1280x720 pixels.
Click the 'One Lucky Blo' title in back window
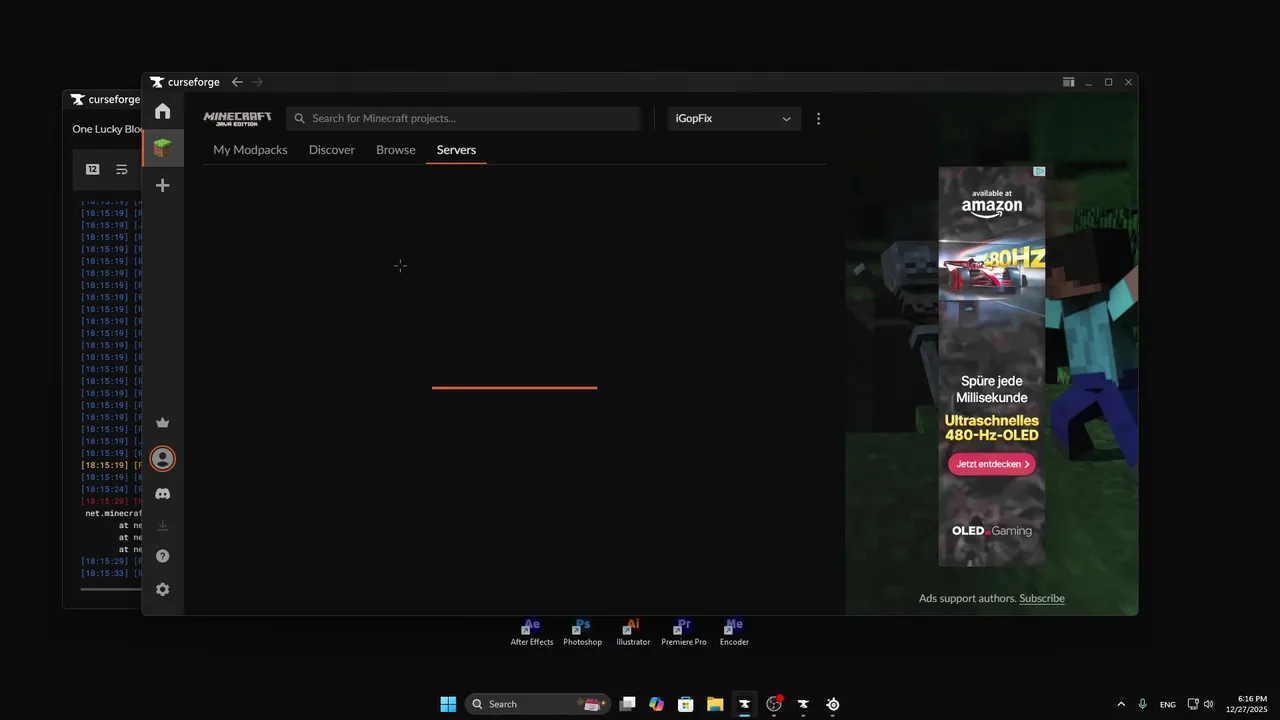point(107,129)
